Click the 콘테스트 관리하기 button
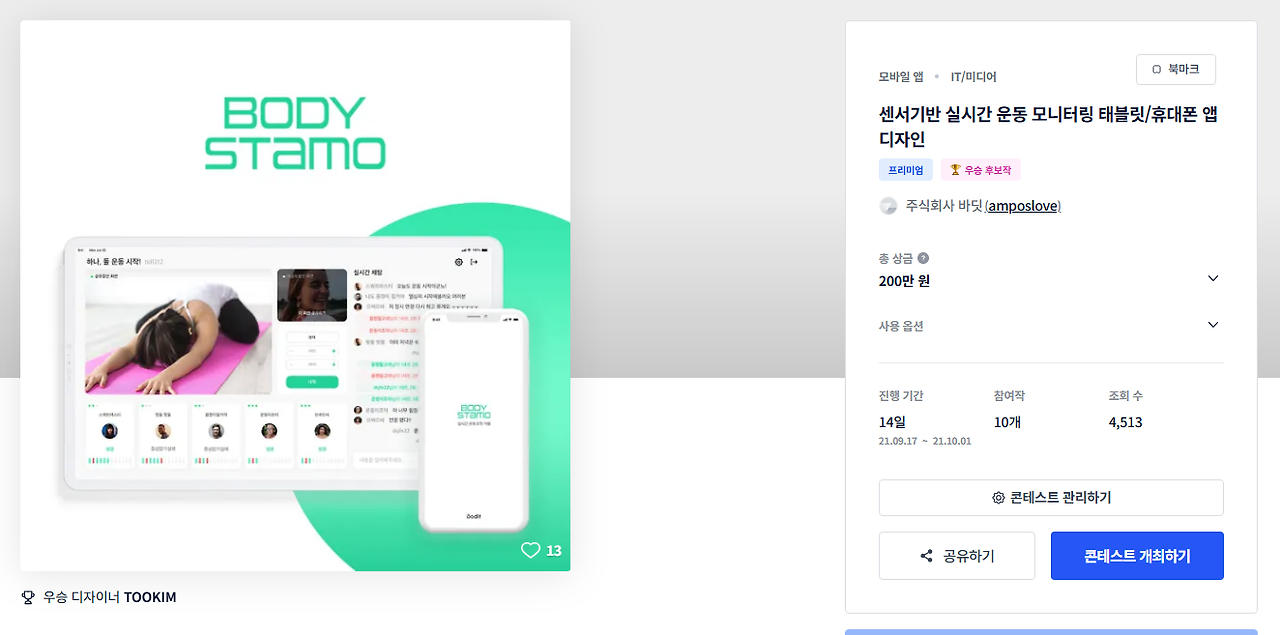 (x=1051, y=498)
